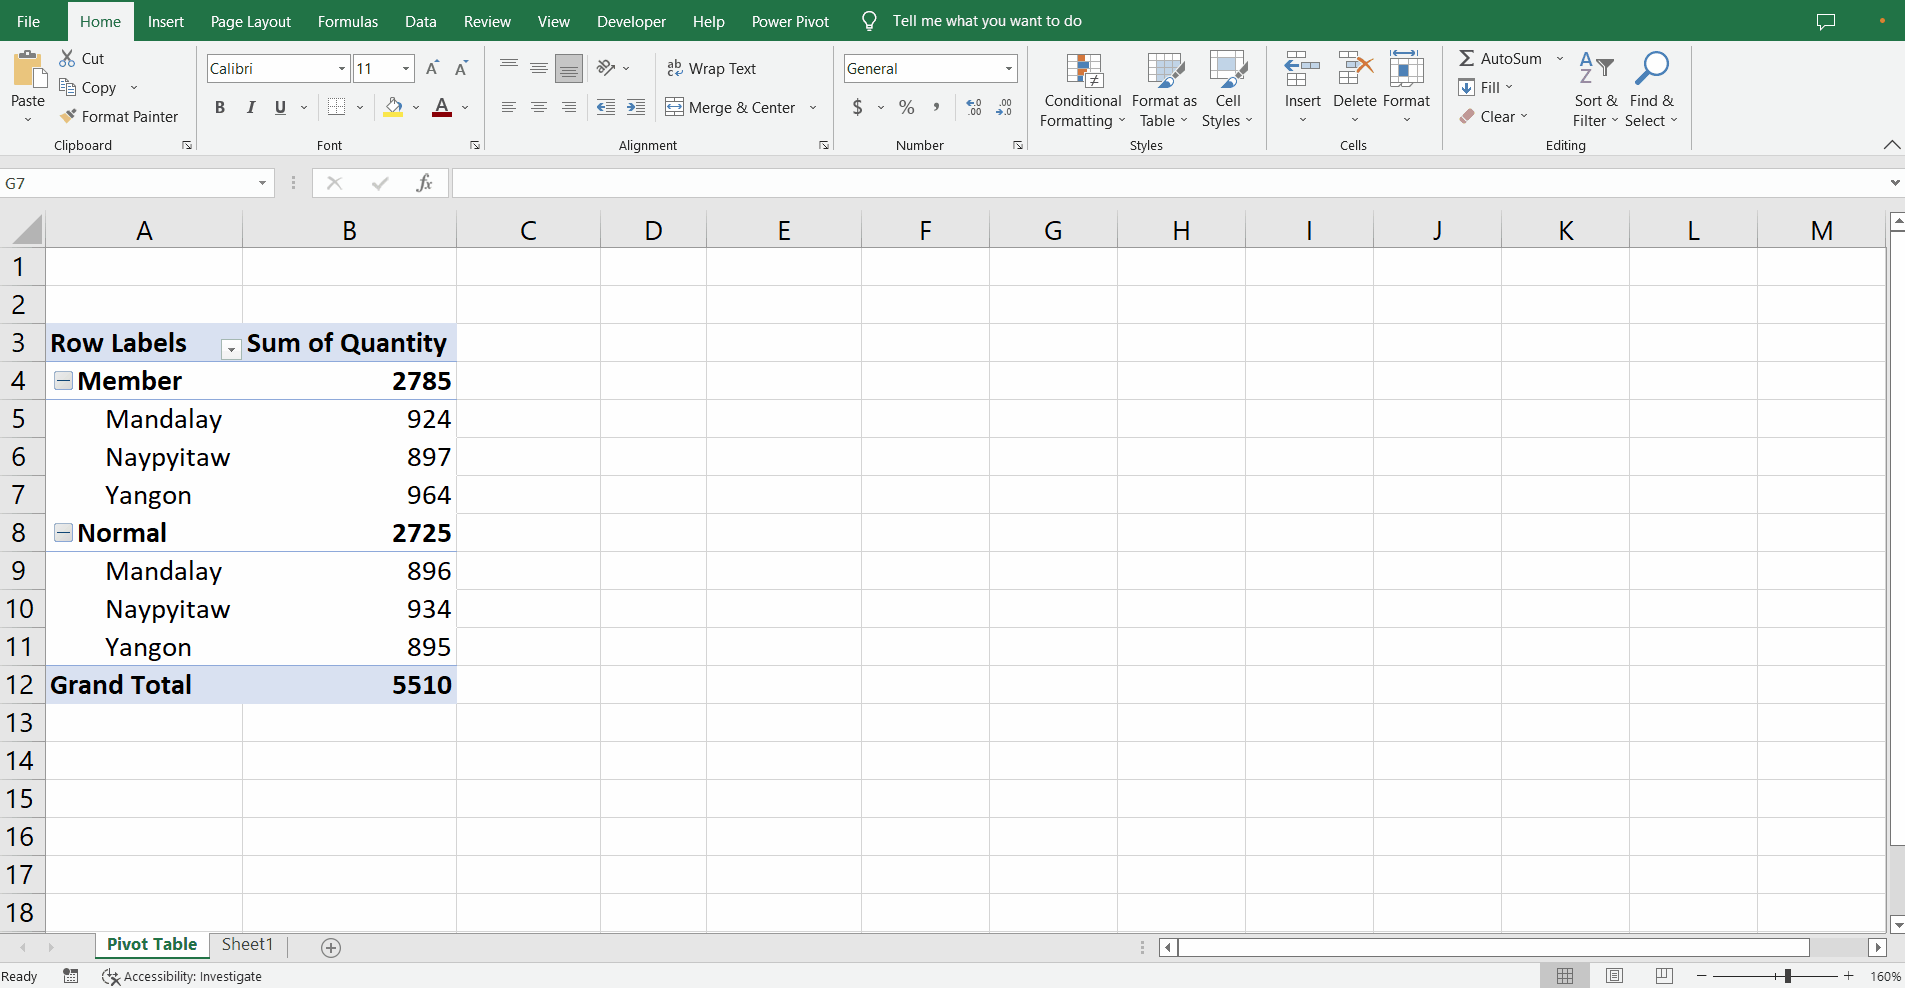The width and height of the screenshot is (1905, 988).
Task: Click the Percent Style icon
Action: tap(906, 107)
